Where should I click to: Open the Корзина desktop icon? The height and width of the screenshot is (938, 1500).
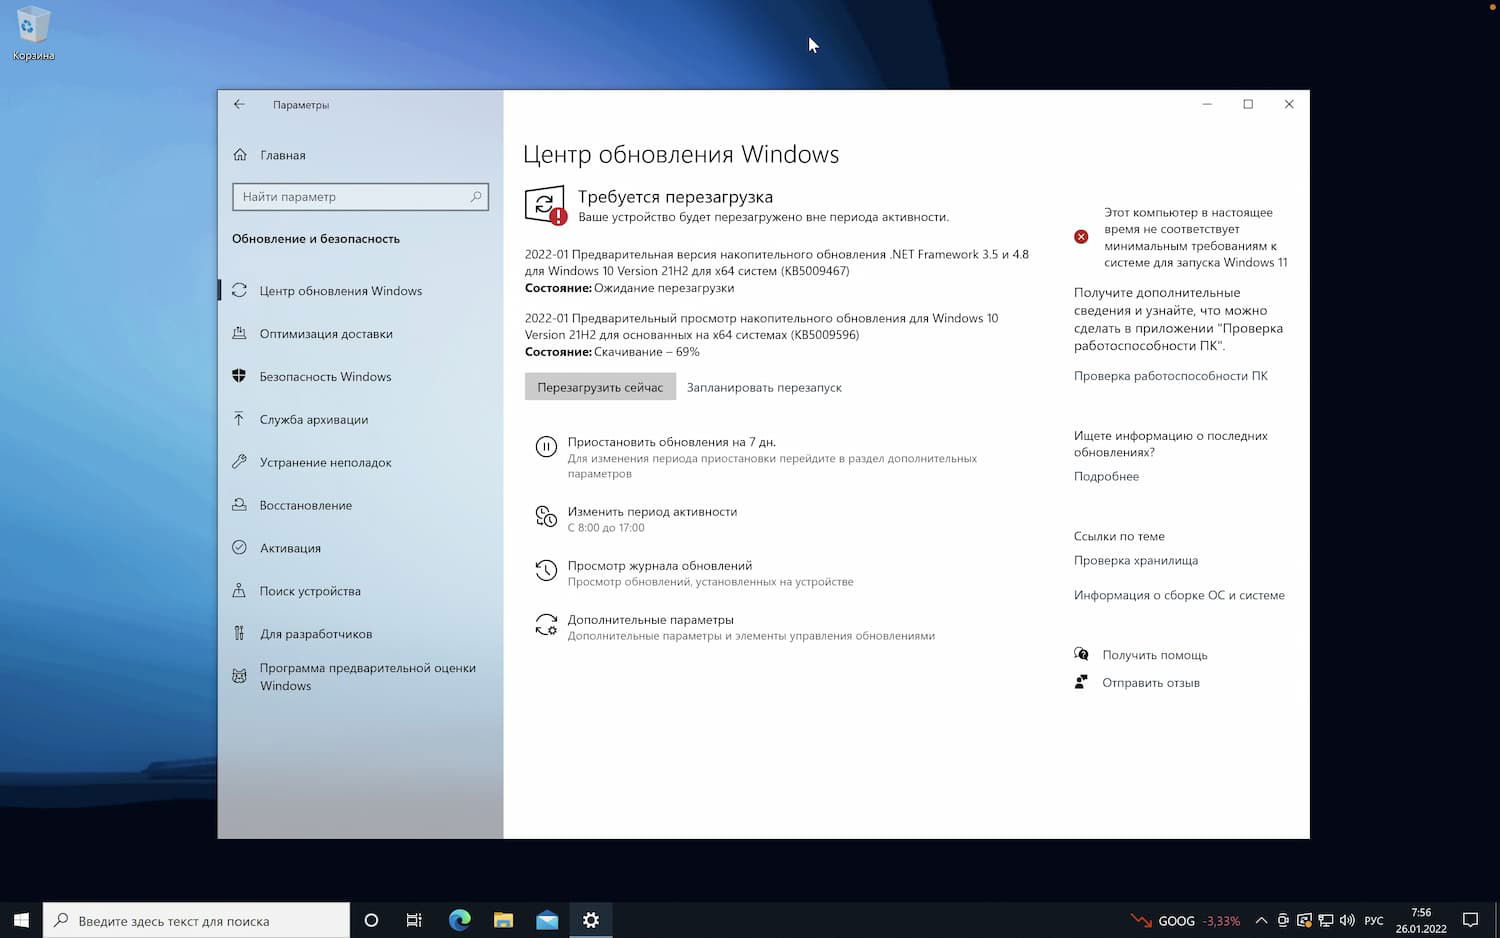point(33,34)
